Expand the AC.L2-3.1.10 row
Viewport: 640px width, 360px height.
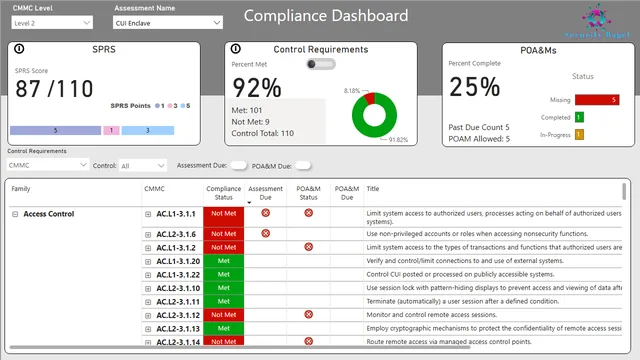tap(148, 289)
